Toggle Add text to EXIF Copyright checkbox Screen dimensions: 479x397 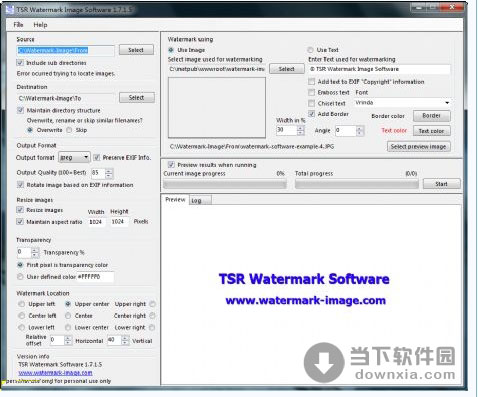311,82
